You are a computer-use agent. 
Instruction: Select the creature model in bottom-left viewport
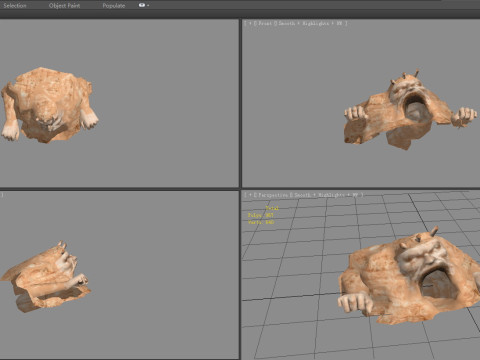point(46,277)
